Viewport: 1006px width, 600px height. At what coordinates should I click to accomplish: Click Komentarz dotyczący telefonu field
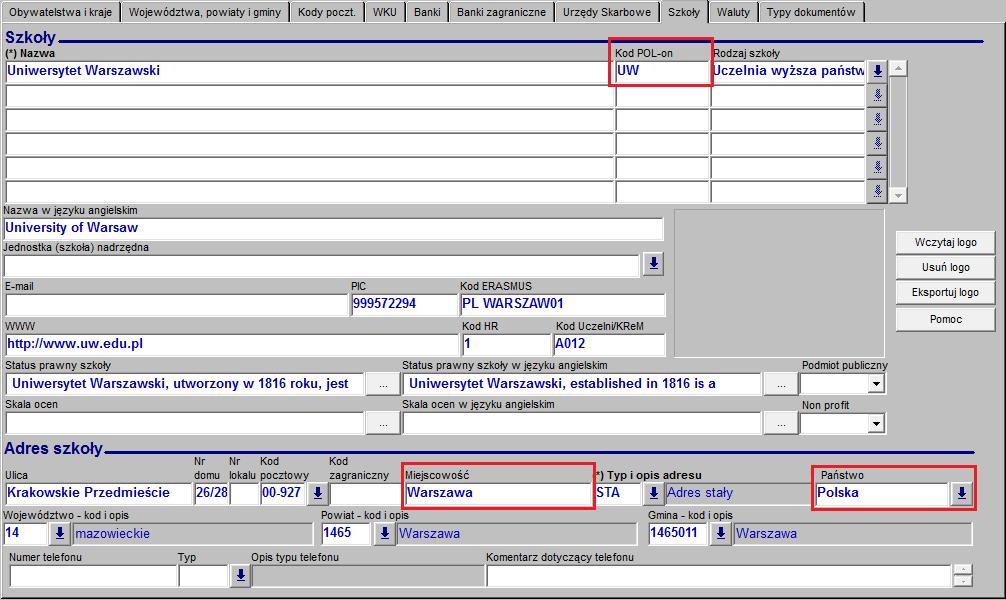coord(719,576)
